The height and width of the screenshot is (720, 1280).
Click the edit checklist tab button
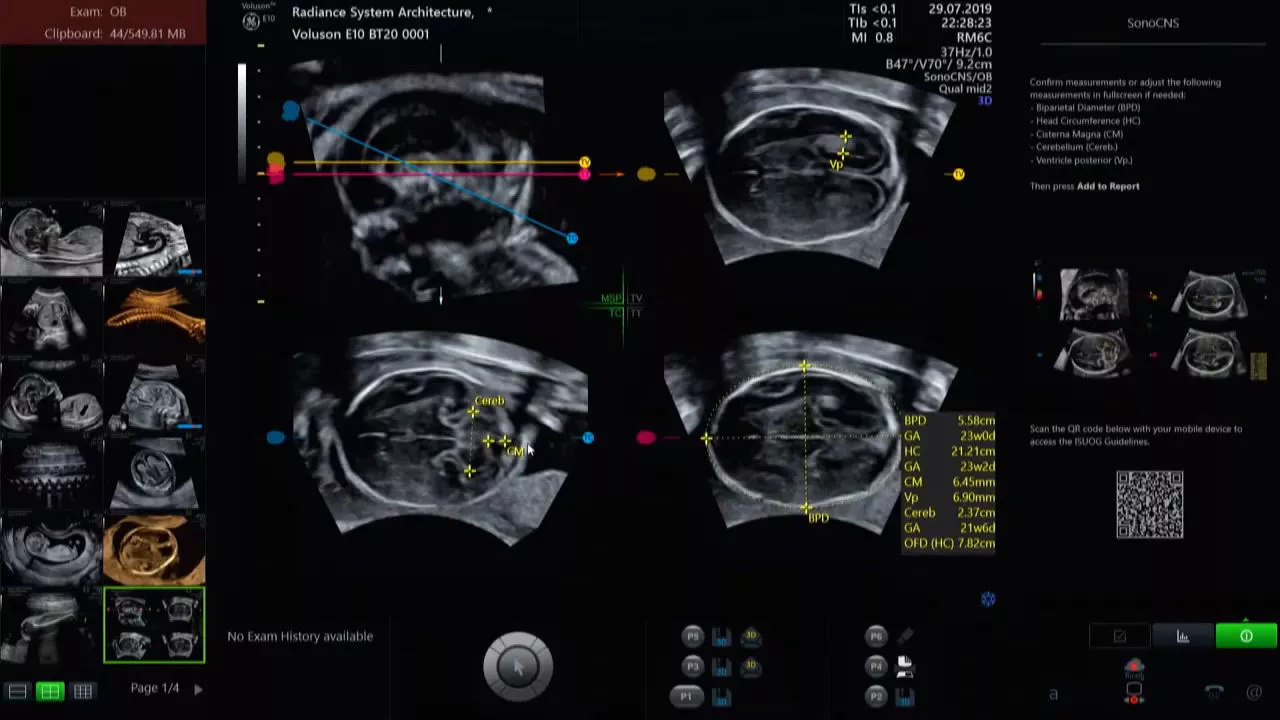pos(1119,636)
